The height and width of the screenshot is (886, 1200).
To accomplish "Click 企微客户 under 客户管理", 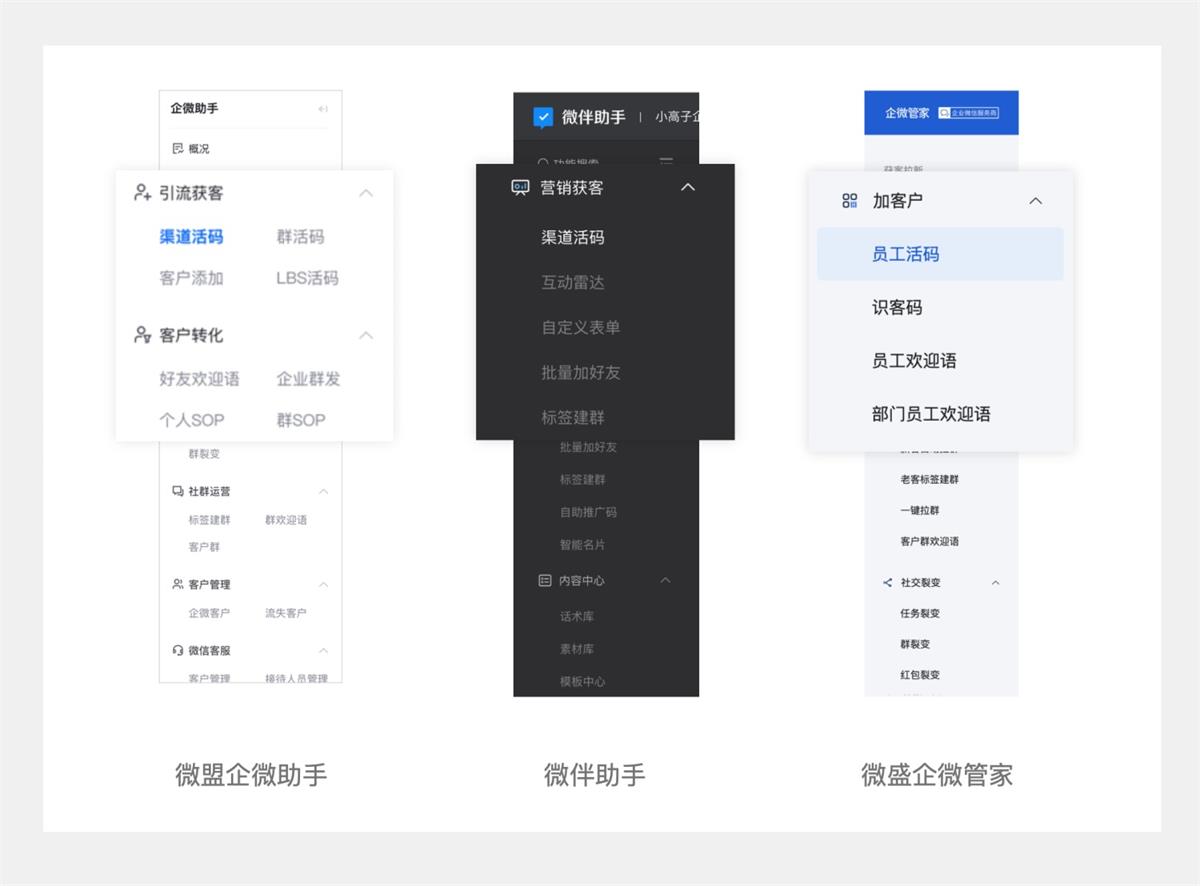I will click(209, 613).
